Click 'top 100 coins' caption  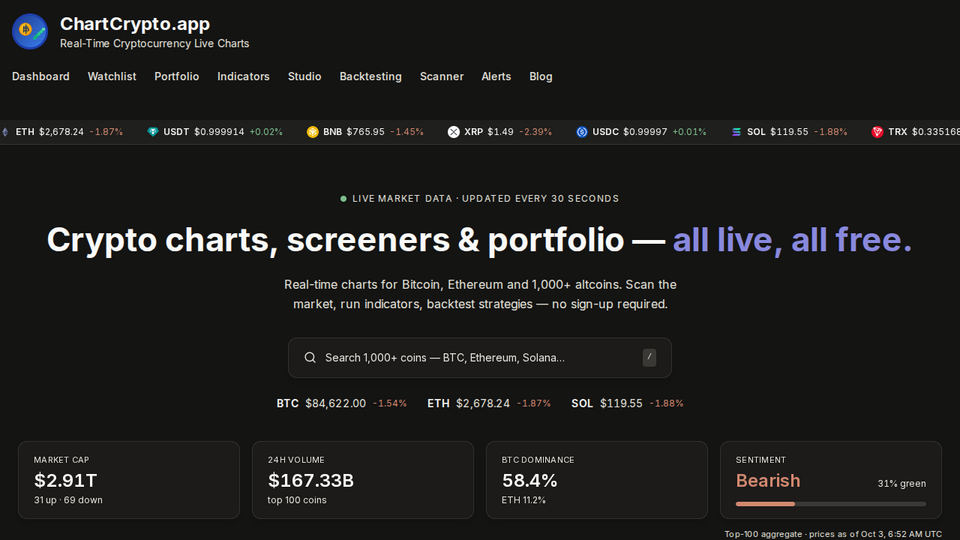click(297, 500)
